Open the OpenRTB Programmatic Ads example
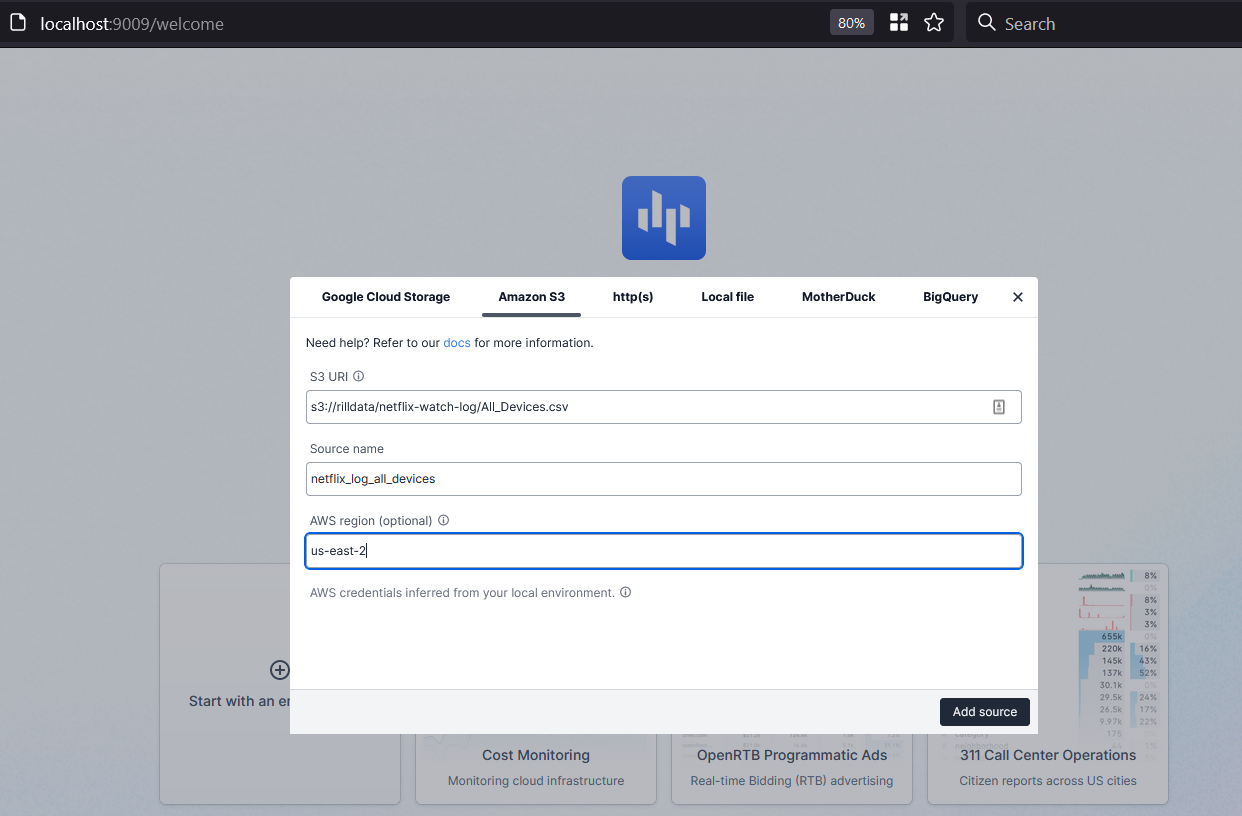Screen dimensions: 1242x816 tap(792, 767)
